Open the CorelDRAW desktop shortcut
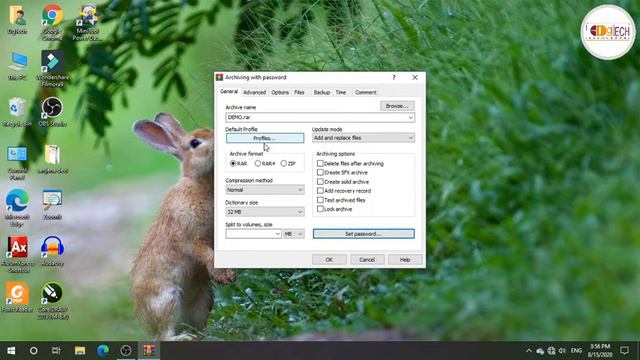Viewport: 640px width, 360px height. [x=52, y=300]
